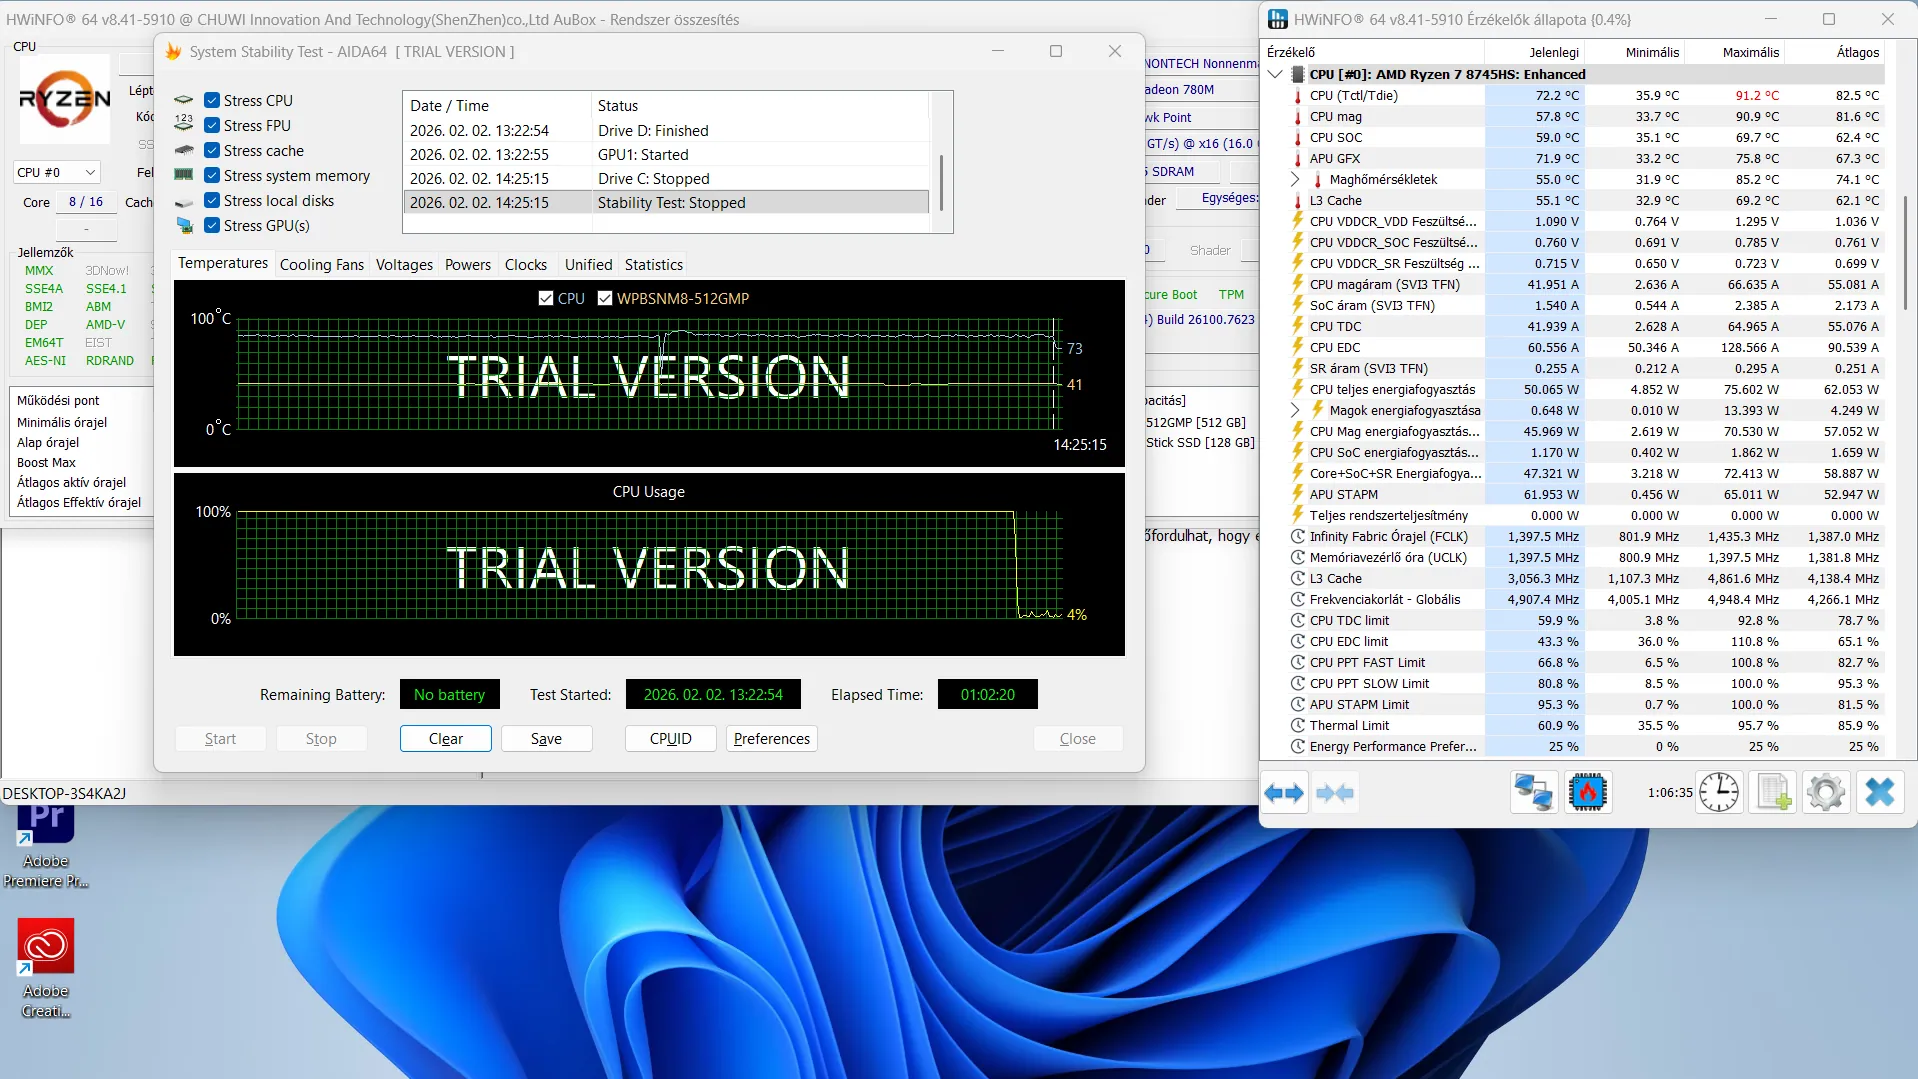Select the Stability Test: Stopped log row
Viewport: 1918px width, 1079px height.
[667, 202]
